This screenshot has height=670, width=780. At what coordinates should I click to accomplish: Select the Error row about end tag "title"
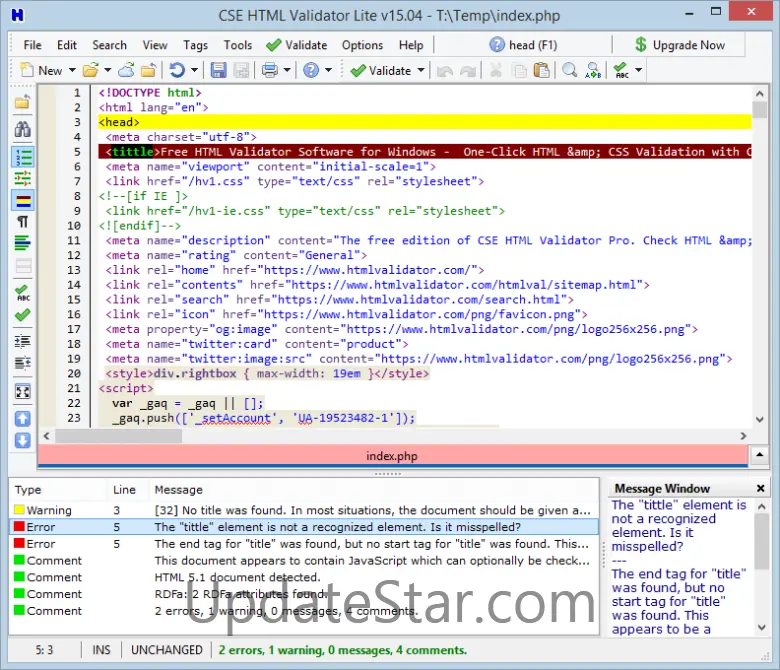[x=304, y=544]
